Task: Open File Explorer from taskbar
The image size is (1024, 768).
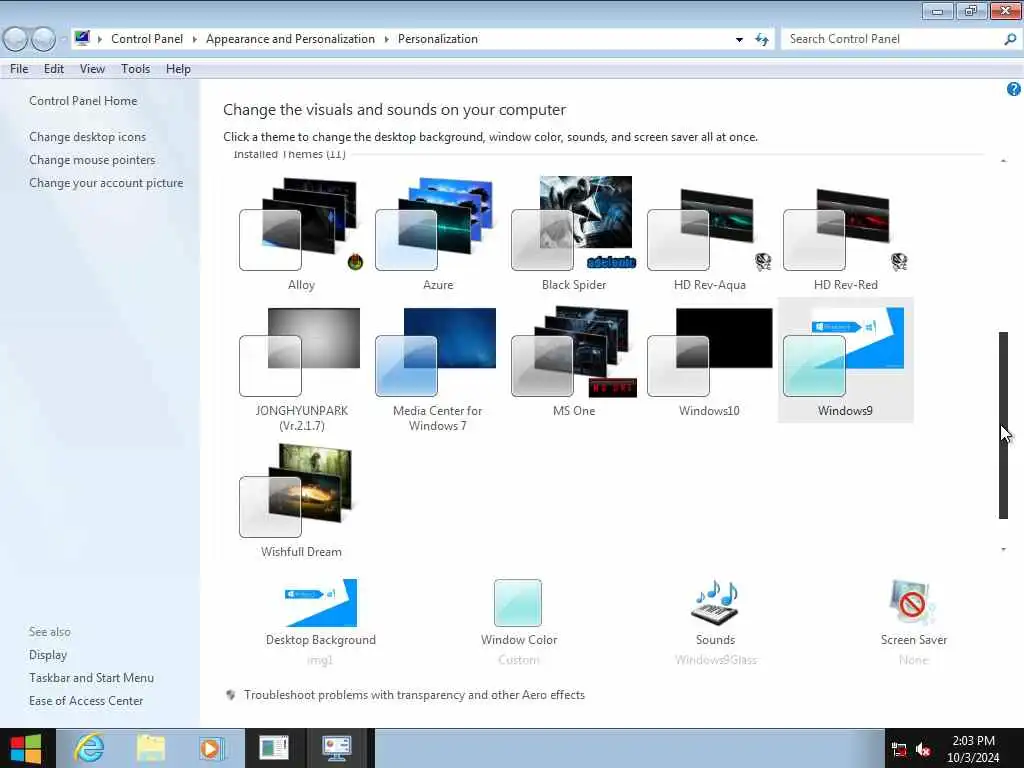Action: pos(150,748)
